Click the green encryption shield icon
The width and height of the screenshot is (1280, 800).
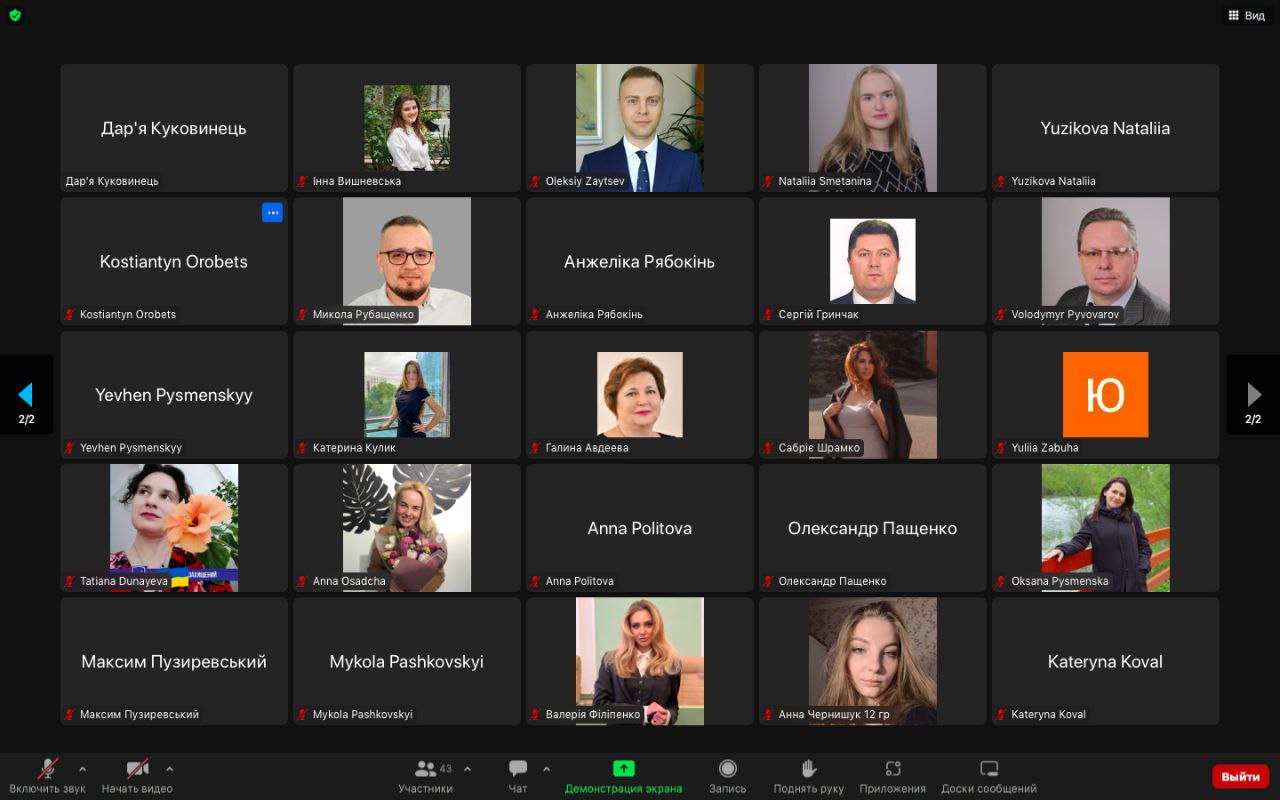tap(15, 15)
